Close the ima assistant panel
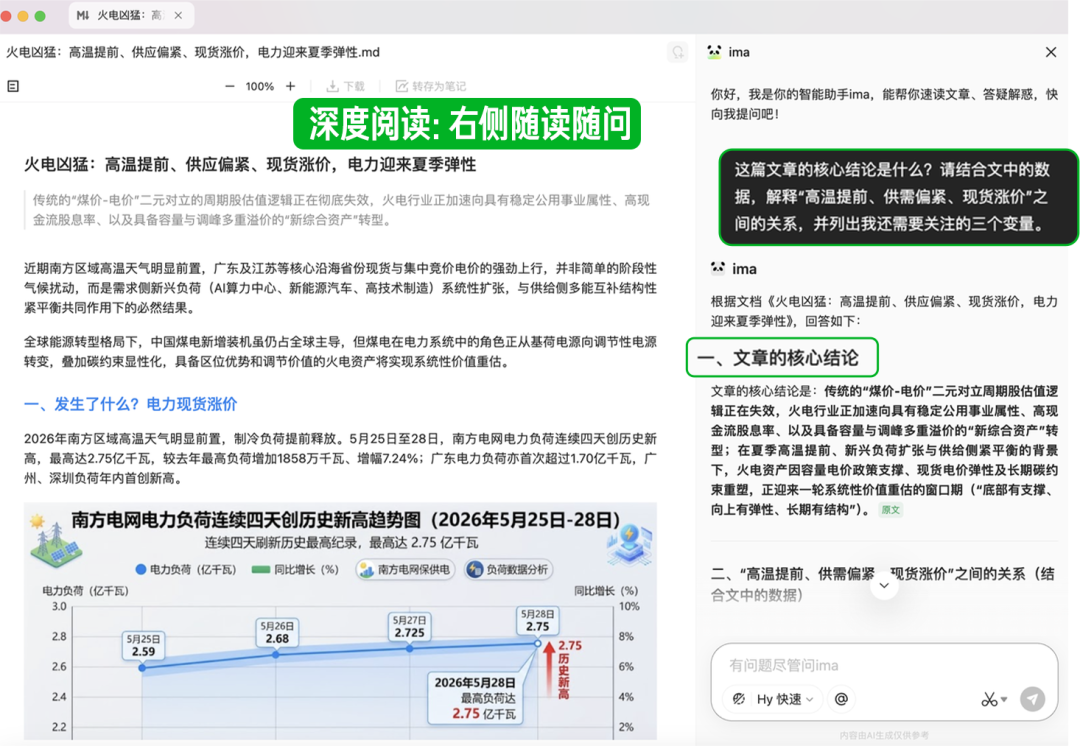Image resolution: width=1080 pixels, height=746 pixels. pyautogui.click(x=1050, y=52)
